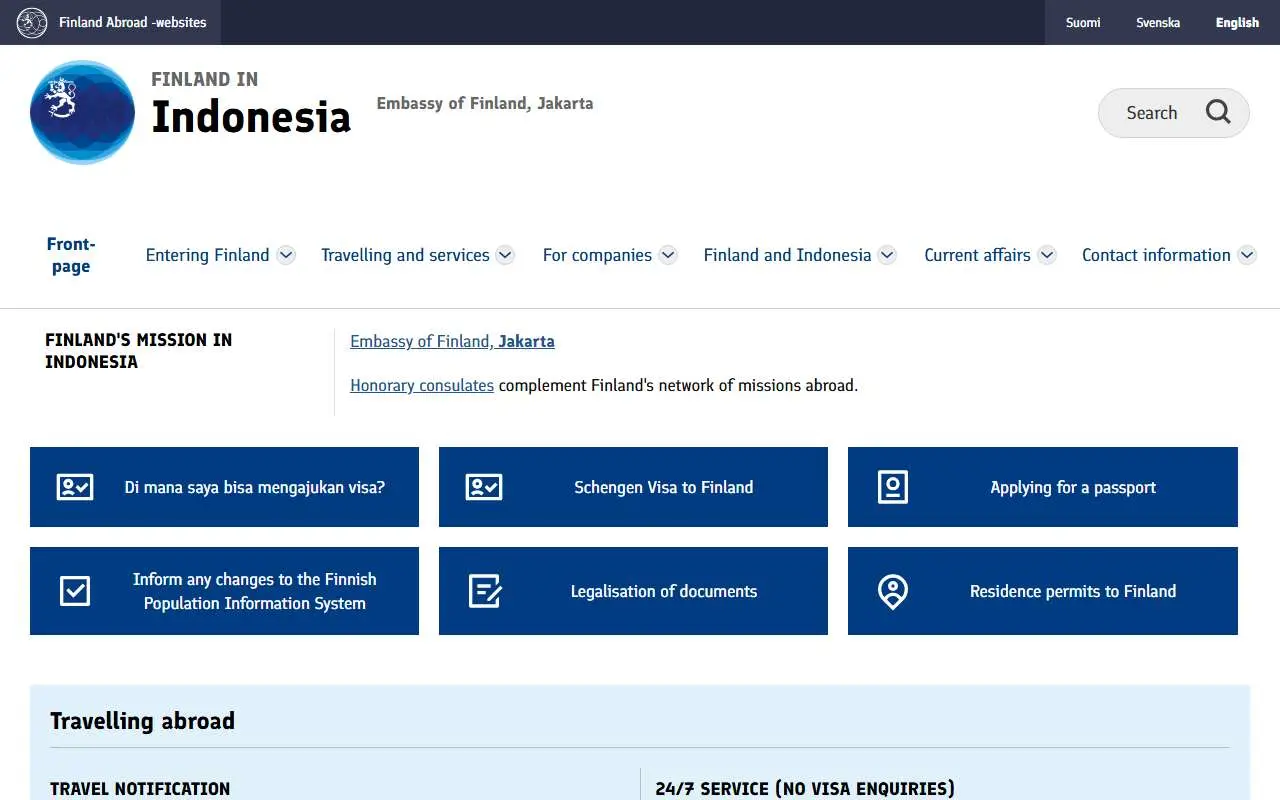
Task: Expand the Entering Finland submenu chevron
Action: 286,255
